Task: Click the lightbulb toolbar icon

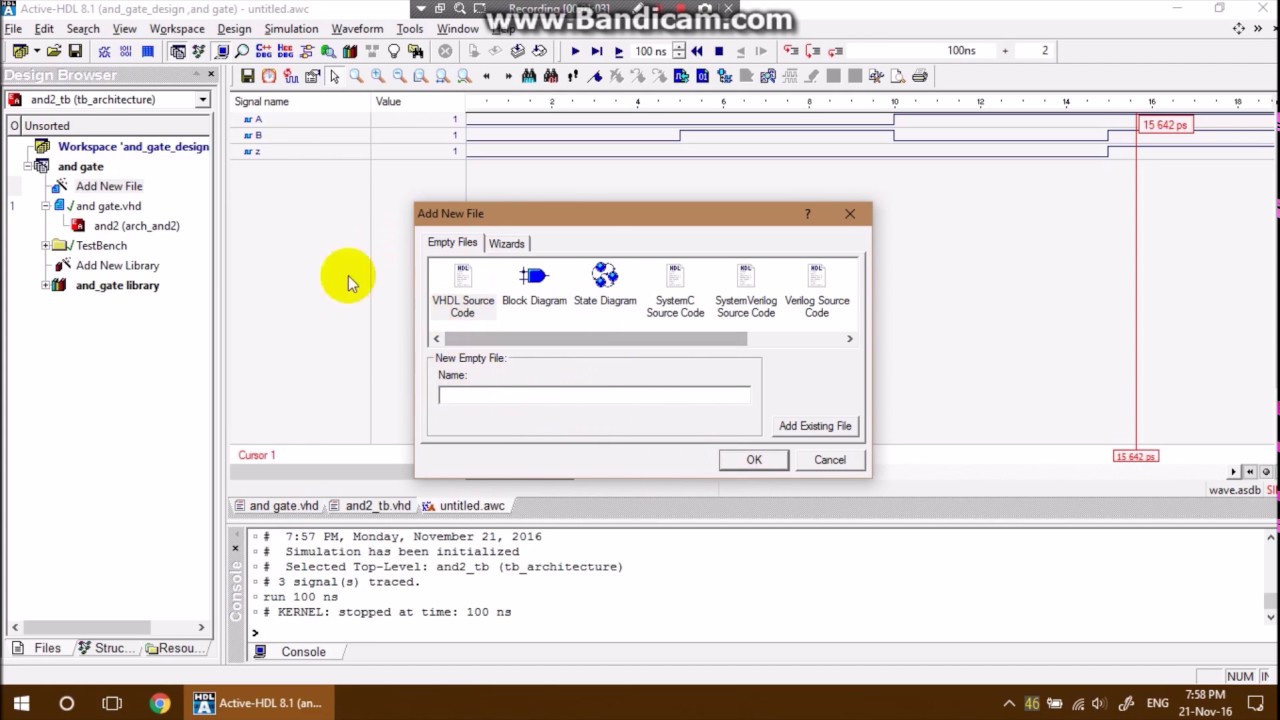Action: (x=394, y=51)
